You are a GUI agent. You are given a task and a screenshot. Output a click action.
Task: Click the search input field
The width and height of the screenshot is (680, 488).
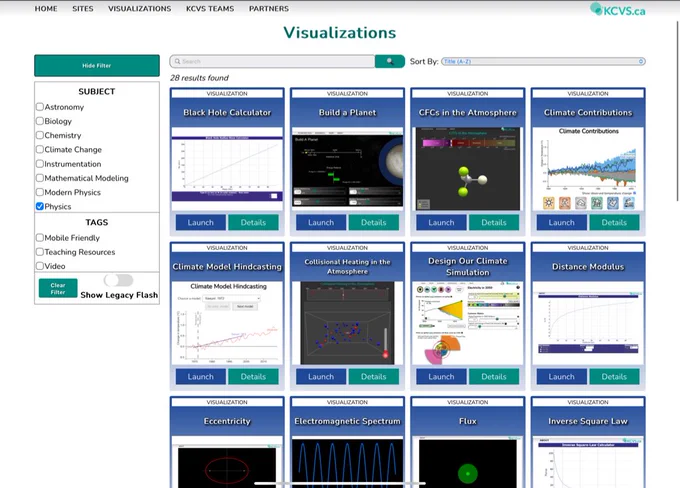tap(272, 61)
